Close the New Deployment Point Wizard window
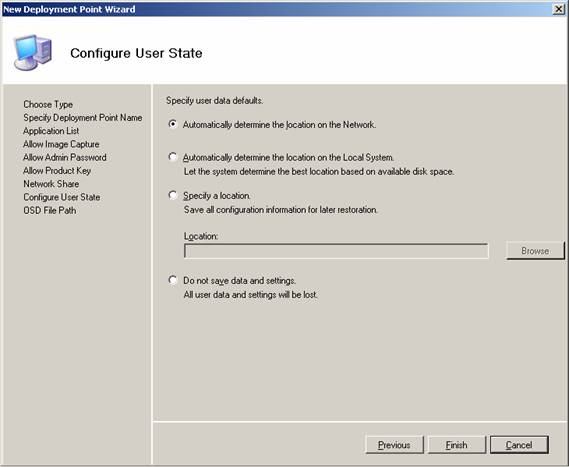Screen dimensions: 569x467 (x=558, y=9)
